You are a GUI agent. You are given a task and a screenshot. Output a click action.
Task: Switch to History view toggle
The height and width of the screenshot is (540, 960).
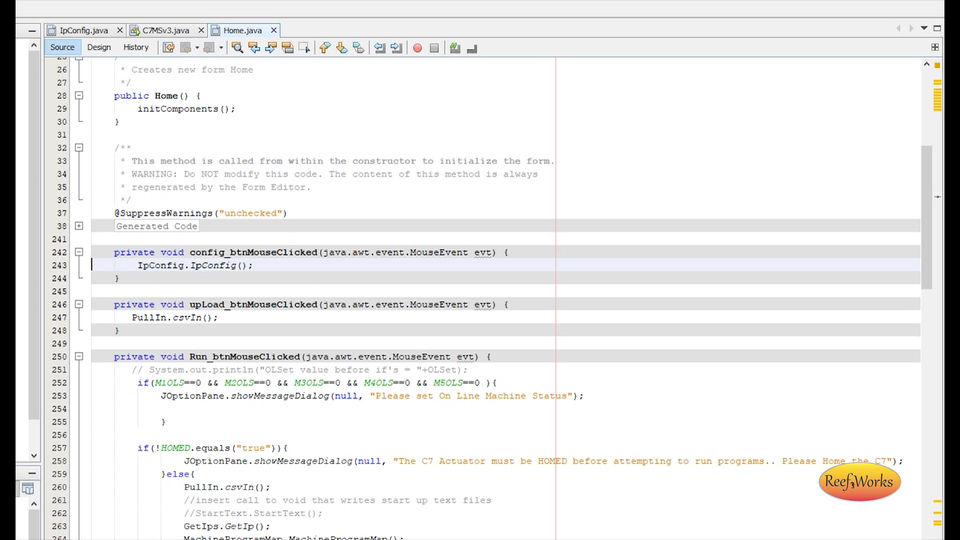point(136,47)
